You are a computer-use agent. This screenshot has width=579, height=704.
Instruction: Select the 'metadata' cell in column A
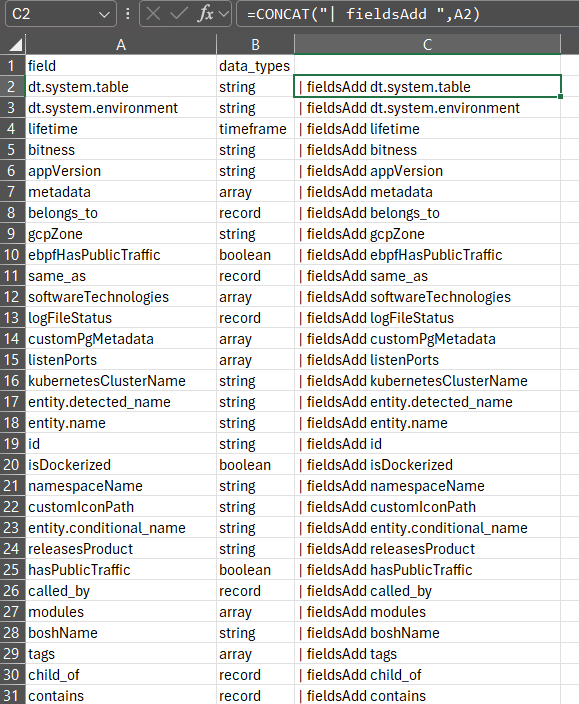121,192
